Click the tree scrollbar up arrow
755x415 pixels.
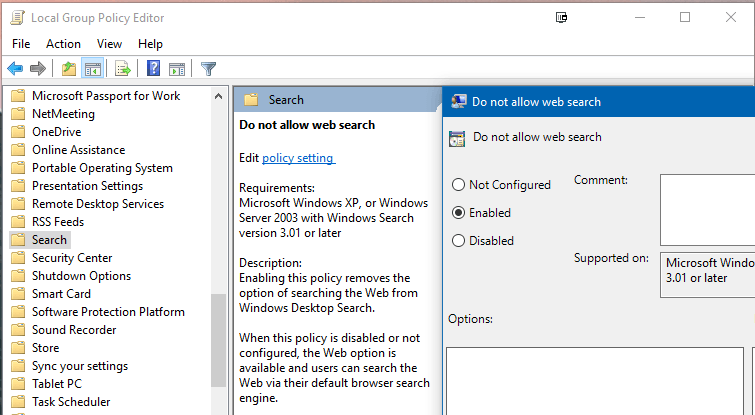coord(218,96)
